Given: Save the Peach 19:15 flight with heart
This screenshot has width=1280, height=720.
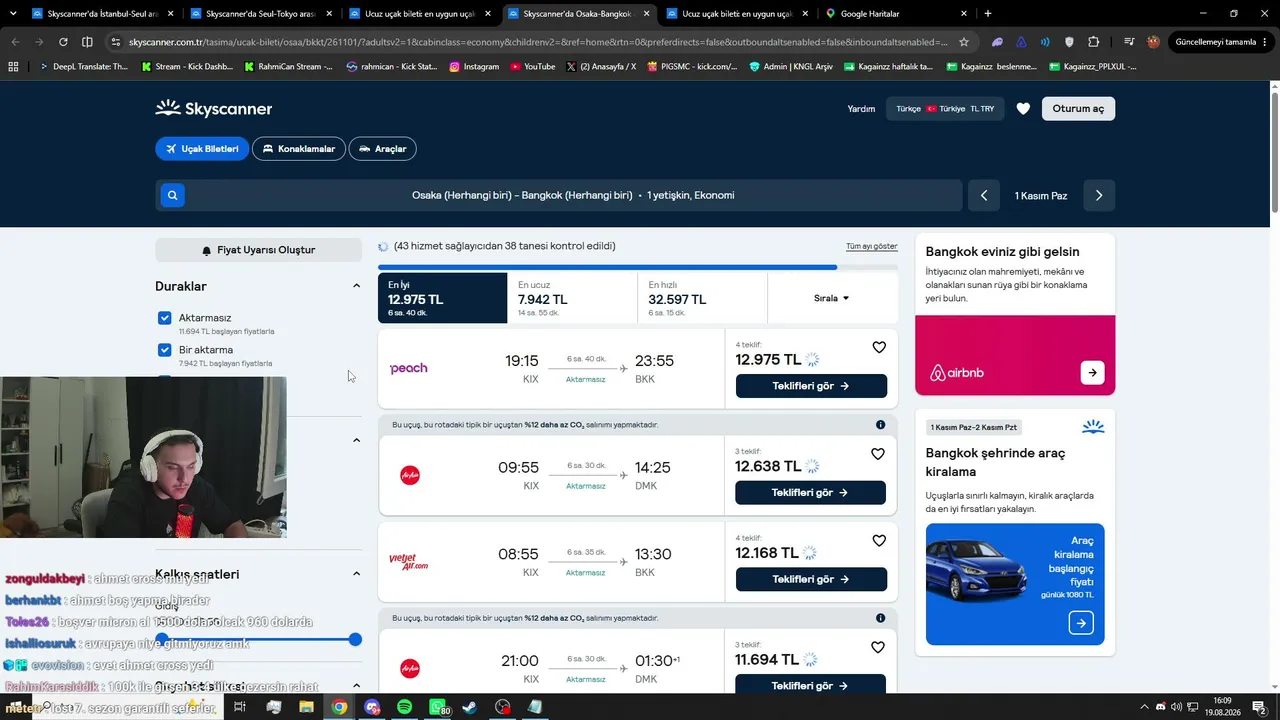Looking at the screenshot, I should (879, 347).
